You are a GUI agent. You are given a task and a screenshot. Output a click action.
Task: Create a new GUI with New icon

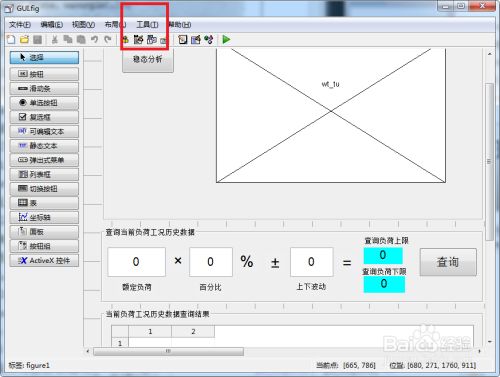11,40
